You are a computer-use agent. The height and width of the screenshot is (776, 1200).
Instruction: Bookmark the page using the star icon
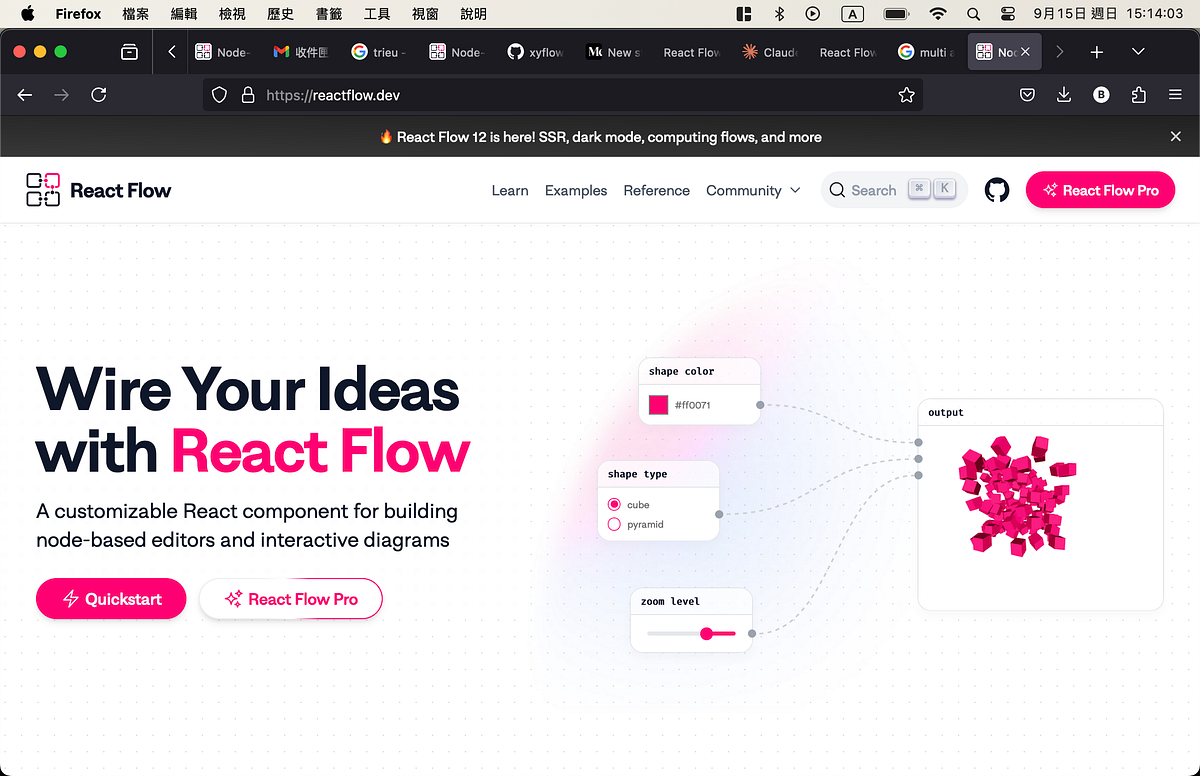point(906,94)
